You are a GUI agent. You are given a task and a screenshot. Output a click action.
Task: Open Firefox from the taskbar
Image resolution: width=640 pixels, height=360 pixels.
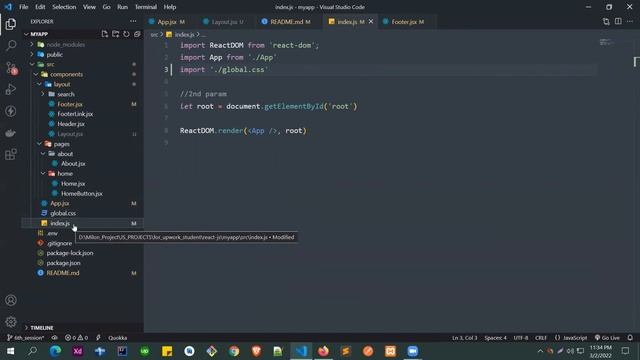(x=323, y=351)
